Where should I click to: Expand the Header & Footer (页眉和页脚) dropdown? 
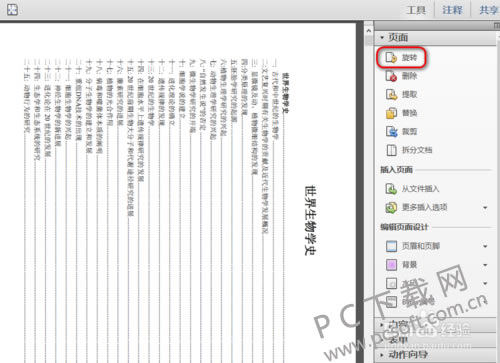coord(485,246)
